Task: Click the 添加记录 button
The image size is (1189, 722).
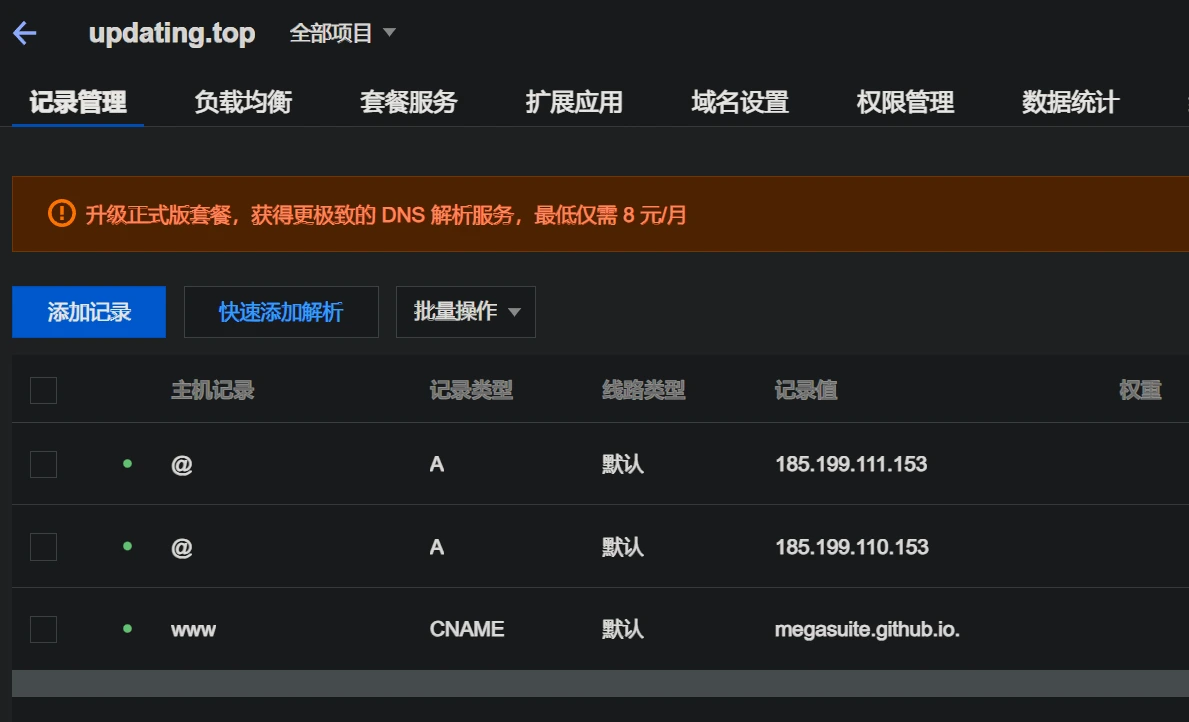Action: tap(89, 312)
